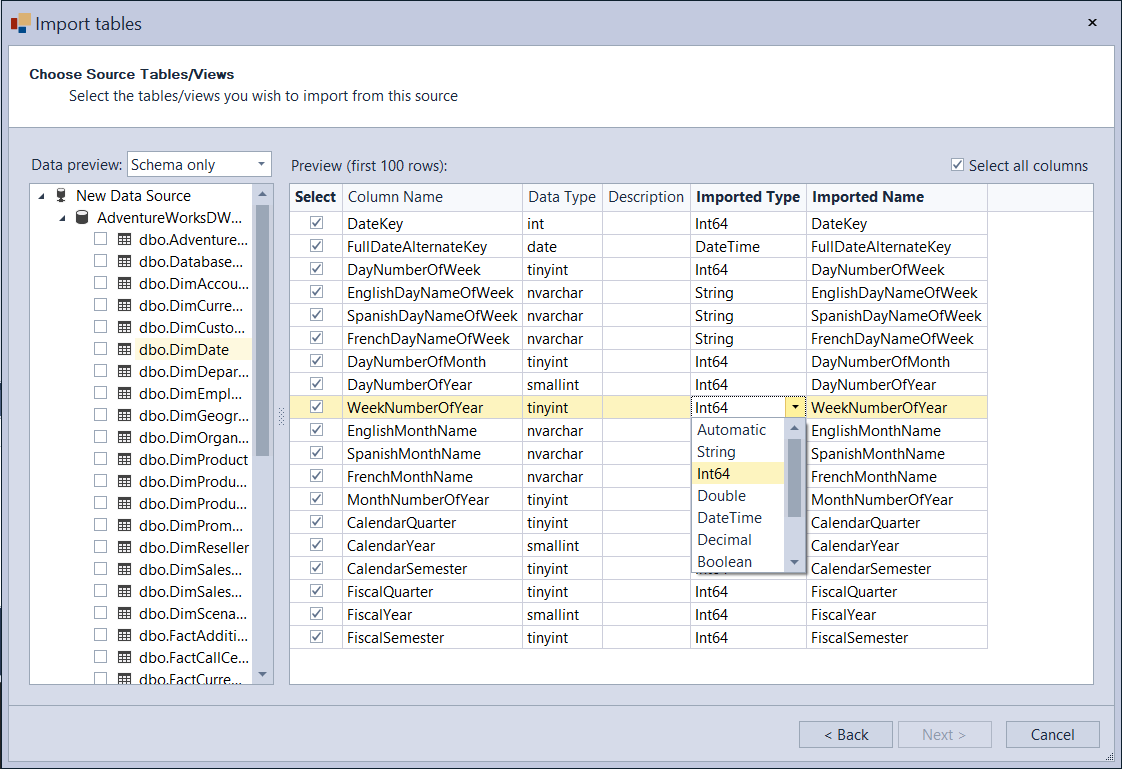Choose Automatic from the type list
The width and height of the screenshot is (1122, 769).
click(x=732, y=430)
